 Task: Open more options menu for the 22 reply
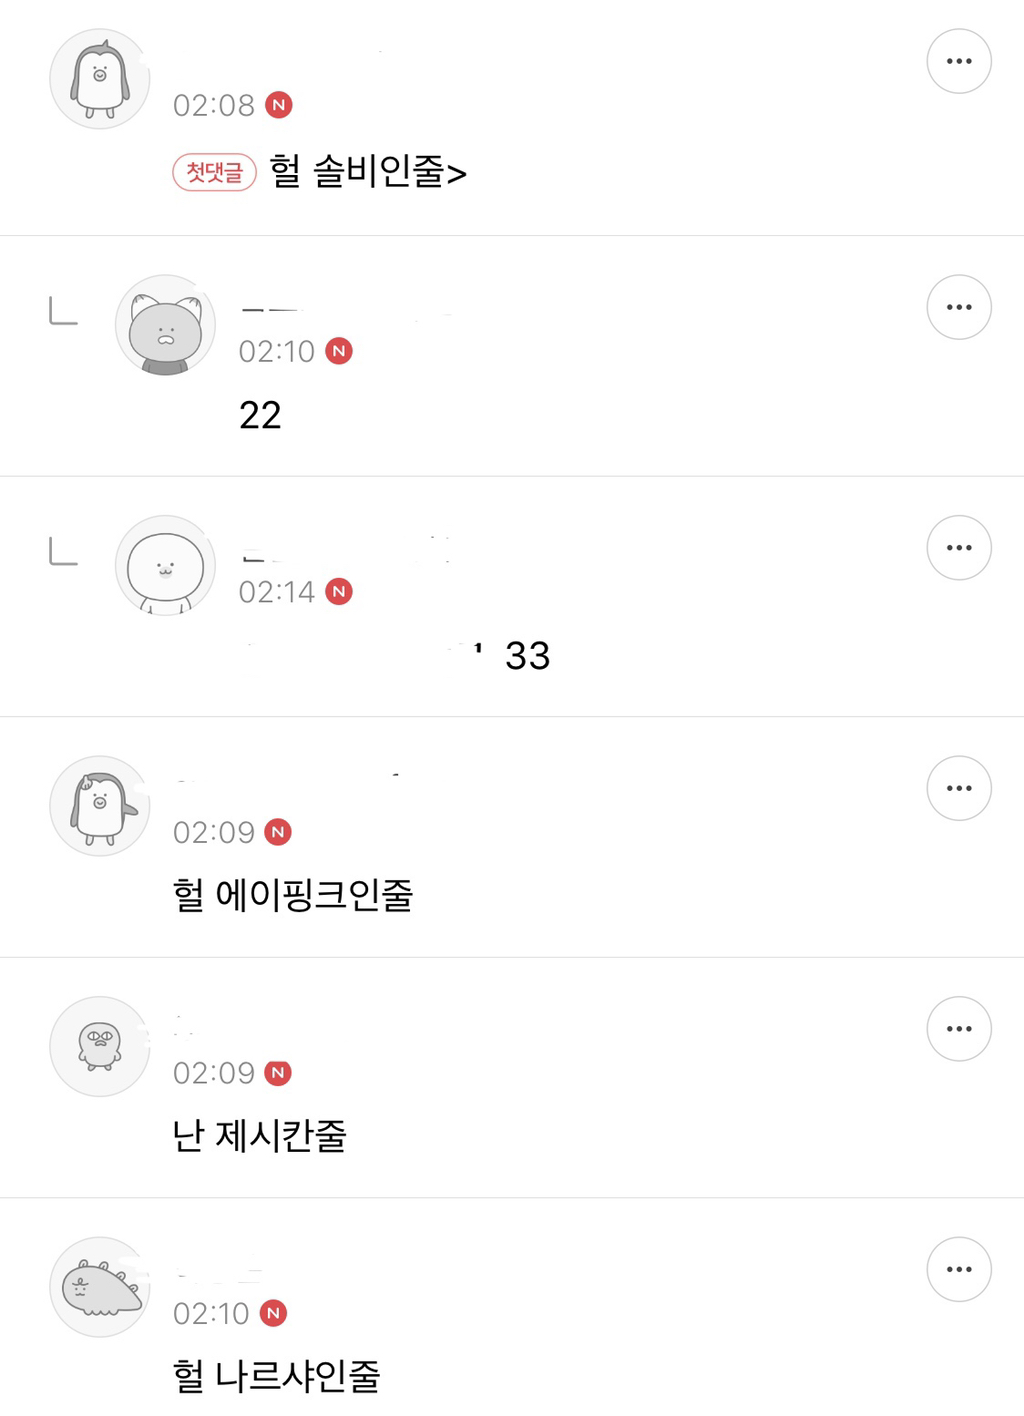pyautogui.click(x=958, y=307)
